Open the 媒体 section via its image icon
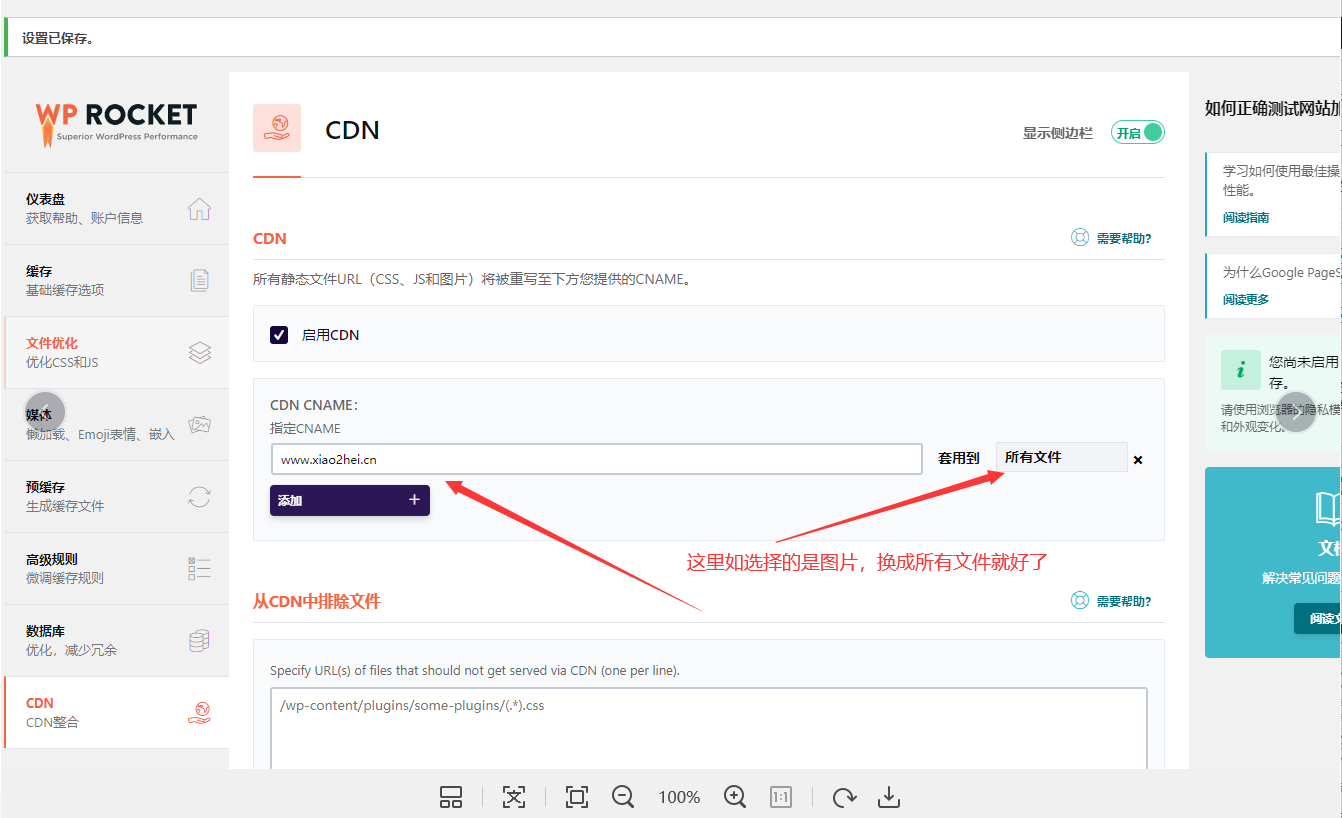 tap(199, 425)
